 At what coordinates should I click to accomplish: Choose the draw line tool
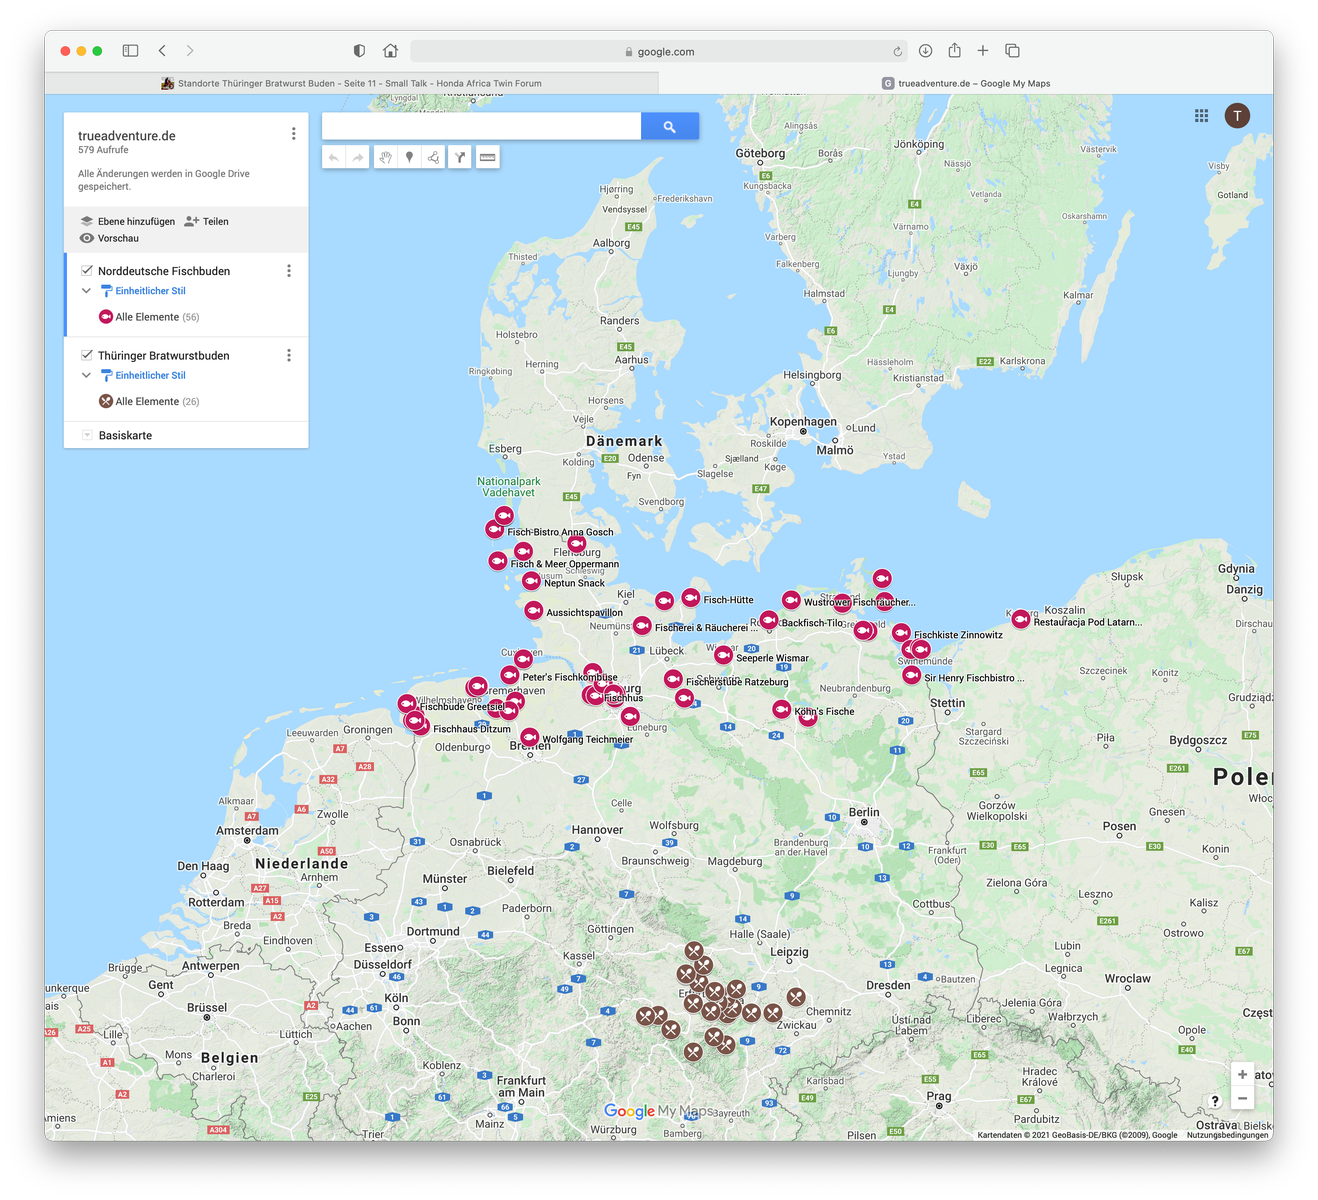[x=433, y=157]
